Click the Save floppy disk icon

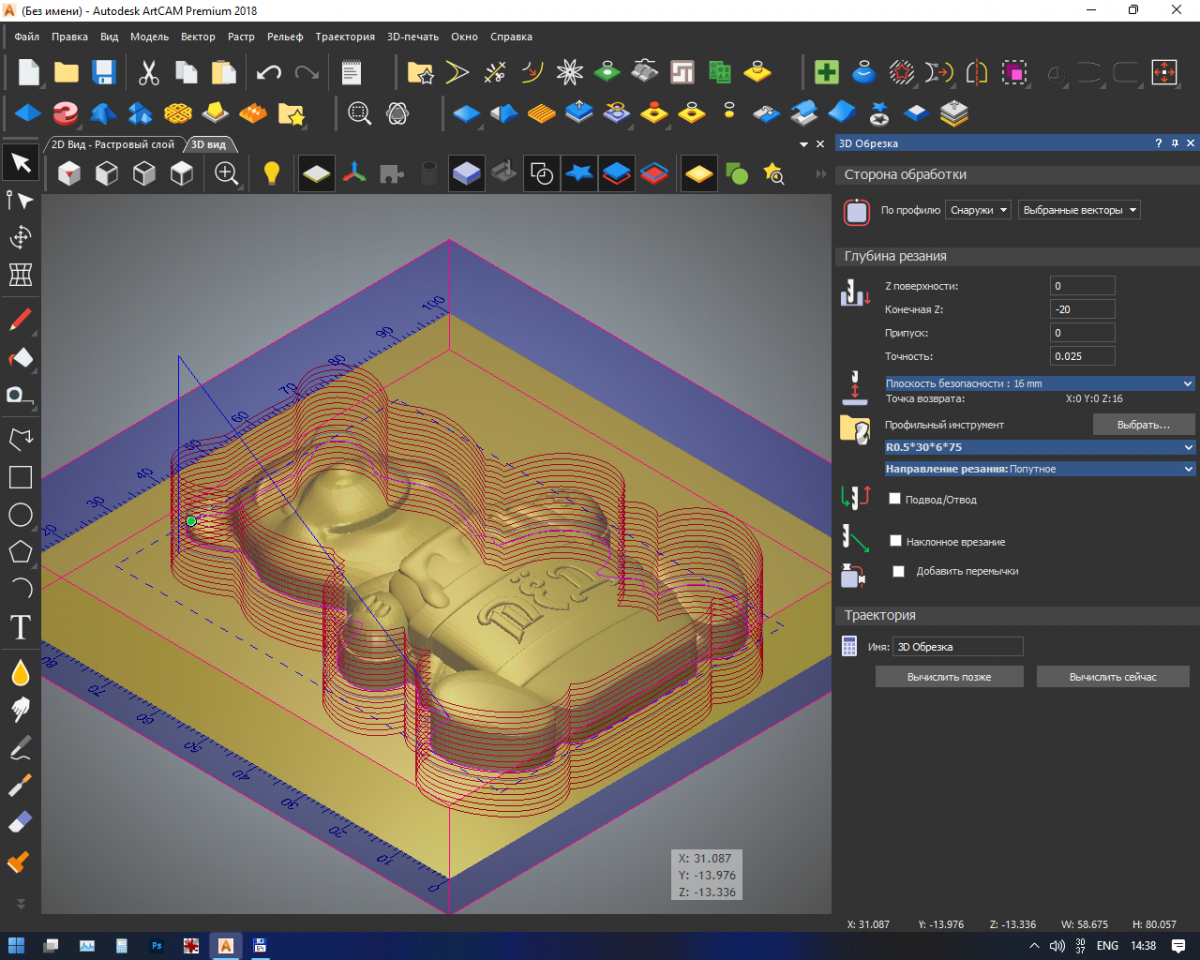click(104, 73)
